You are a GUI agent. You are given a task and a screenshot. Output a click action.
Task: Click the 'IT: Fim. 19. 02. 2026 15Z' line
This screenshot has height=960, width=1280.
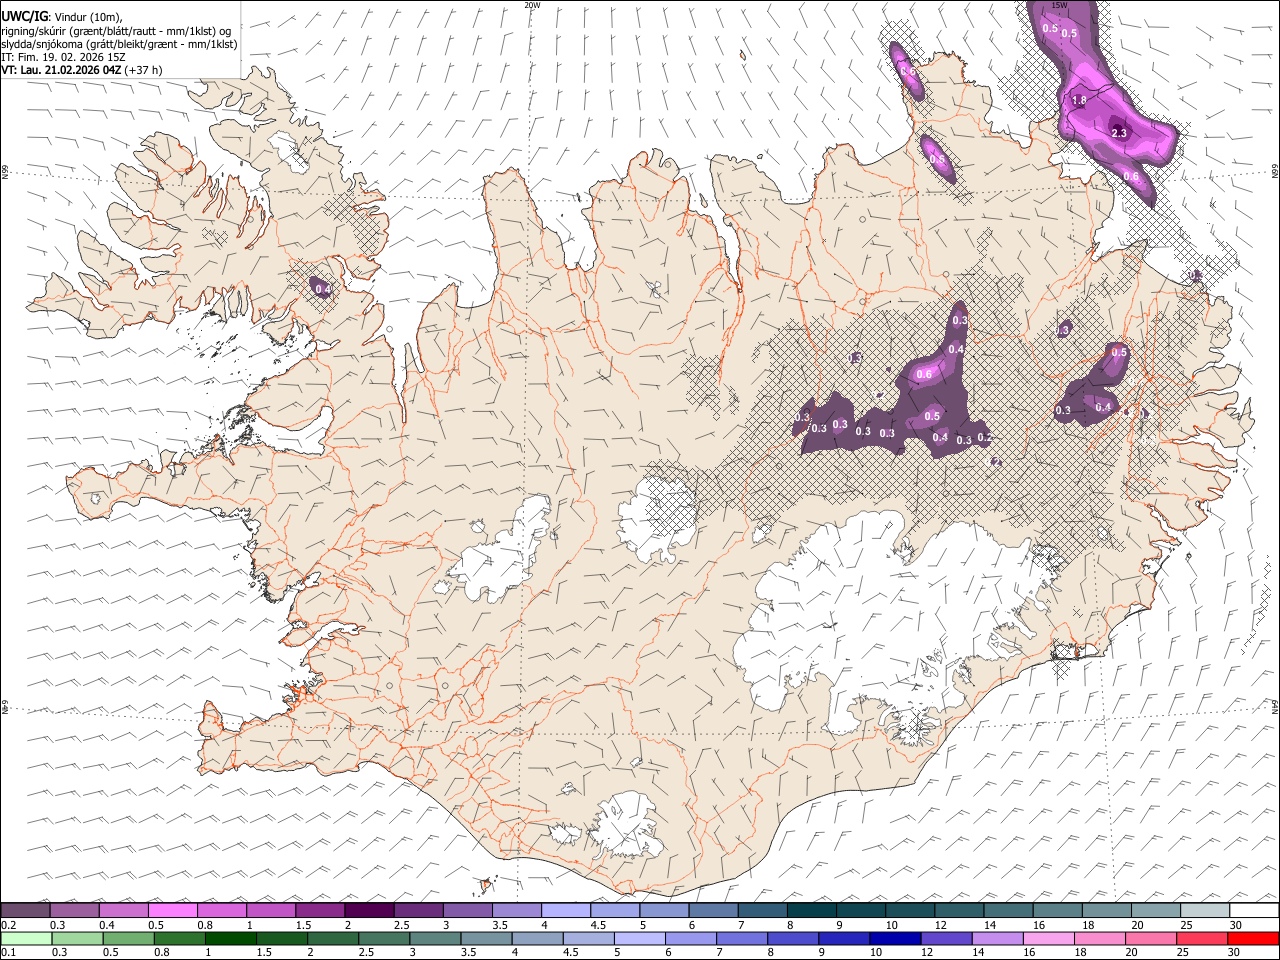point(63,57)
